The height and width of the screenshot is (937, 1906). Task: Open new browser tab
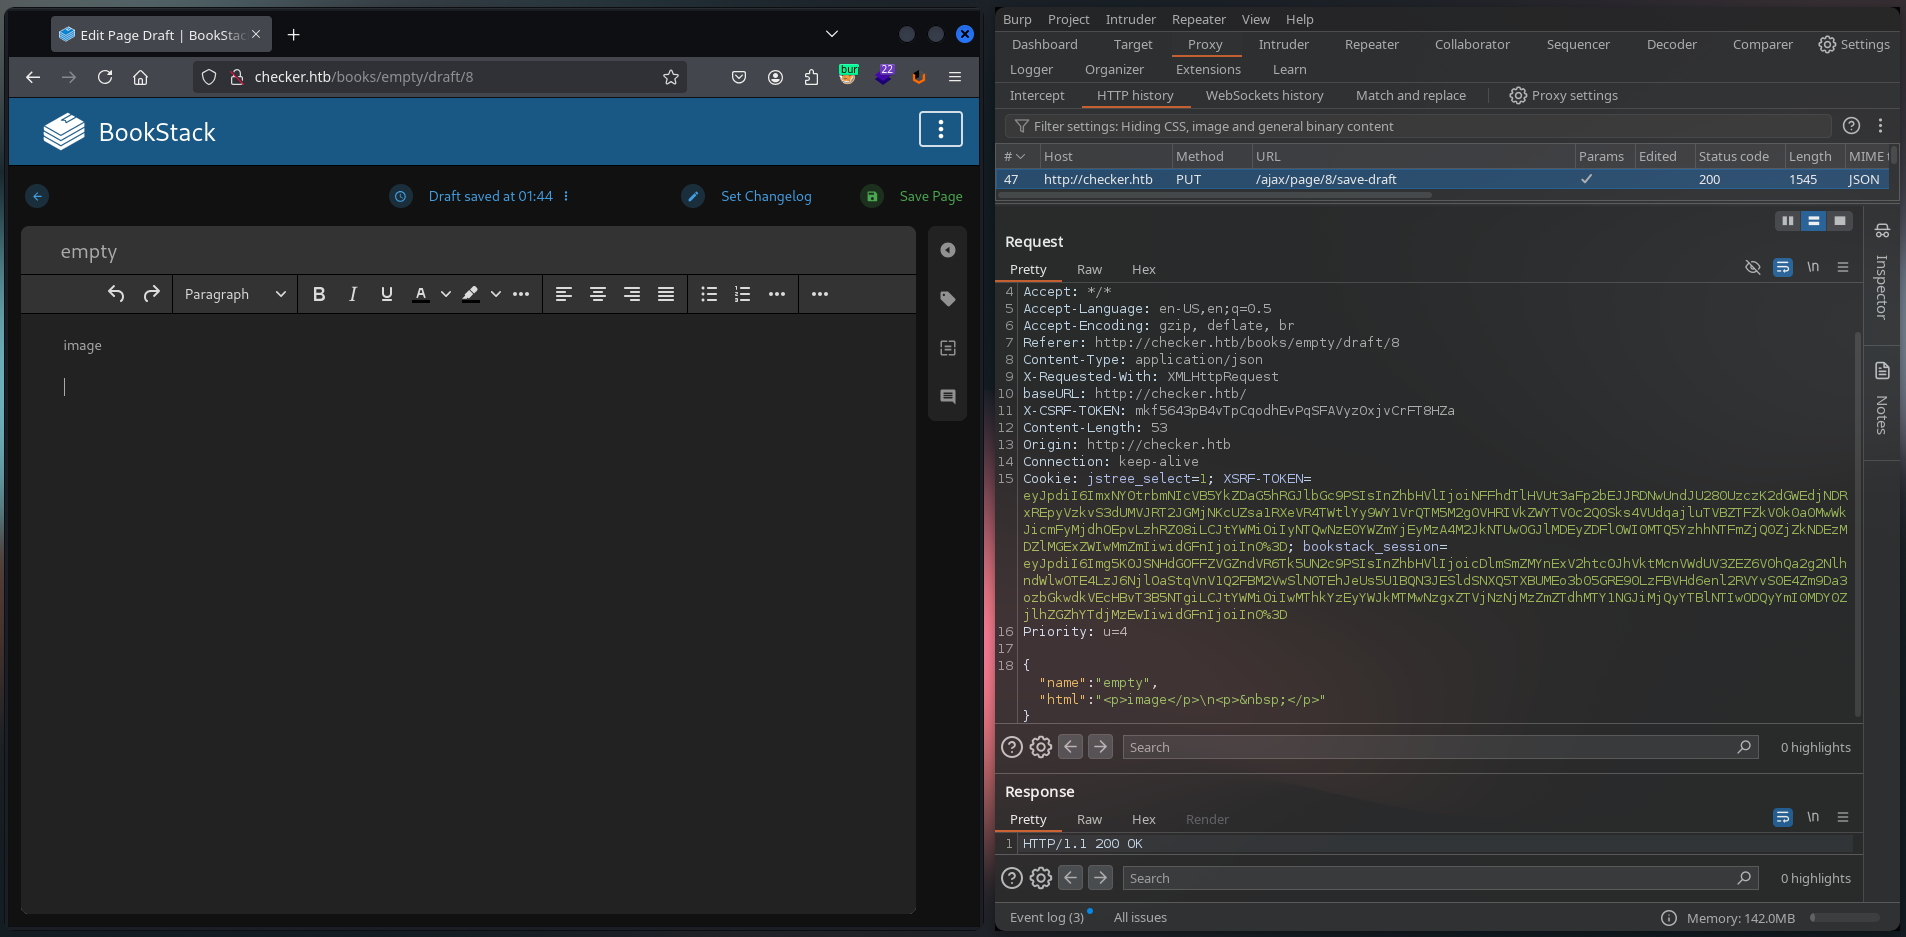[293, 34]
